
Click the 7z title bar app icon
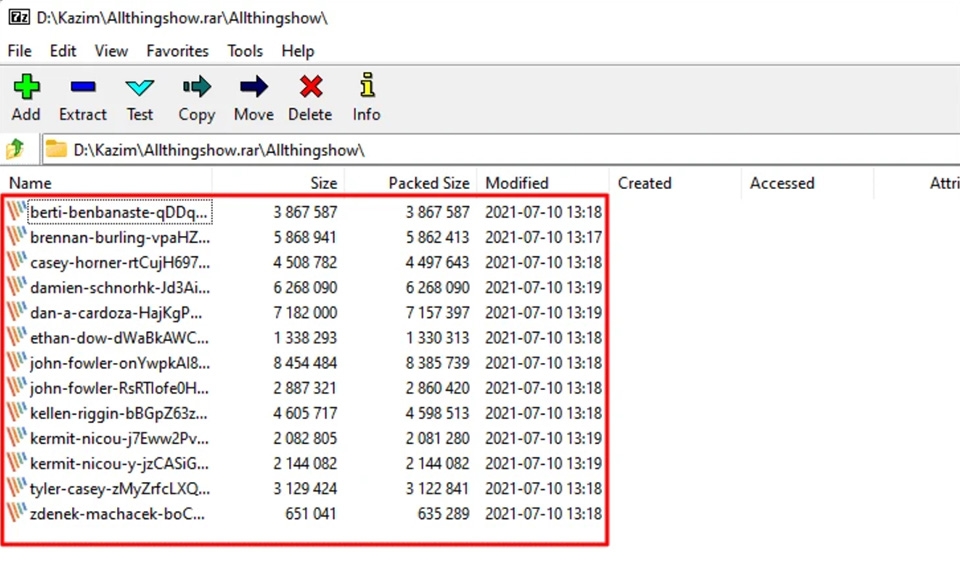click(18, 17)
